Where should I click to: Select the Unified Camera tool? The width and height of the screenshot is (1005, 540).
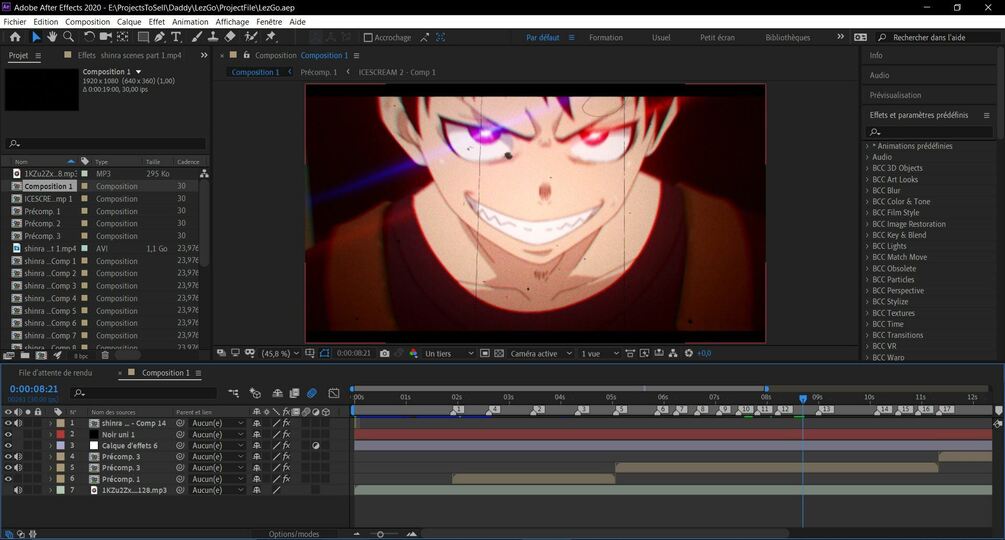point(106,37)
